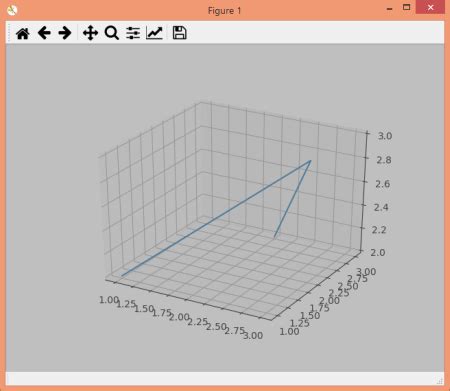Click the Figure 1 title text
Screen dimensions: 450x391
[224, 11]
